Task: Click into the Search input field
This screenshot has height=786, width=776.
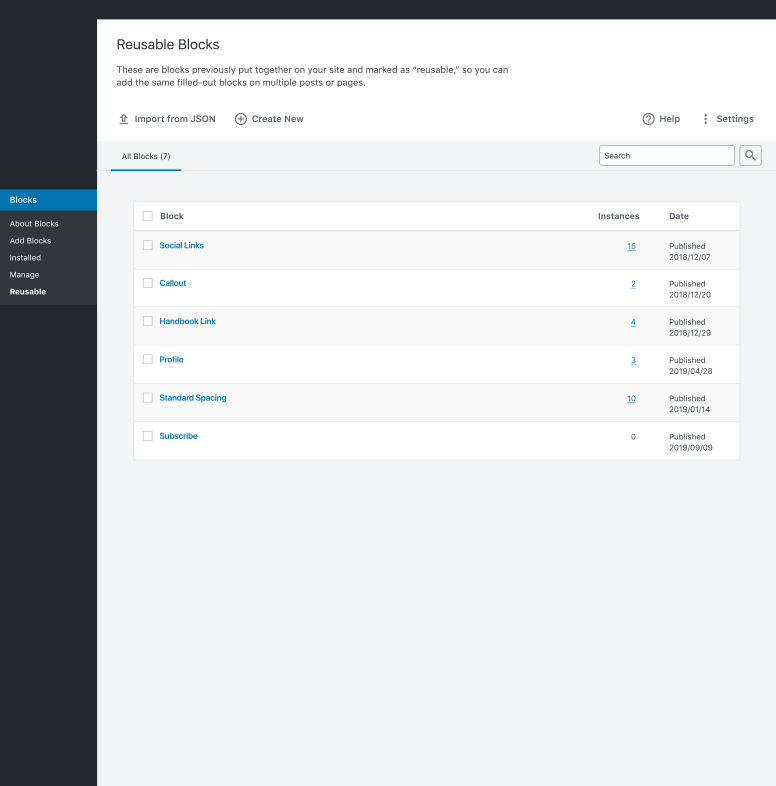Action: (x=666, y=155)
